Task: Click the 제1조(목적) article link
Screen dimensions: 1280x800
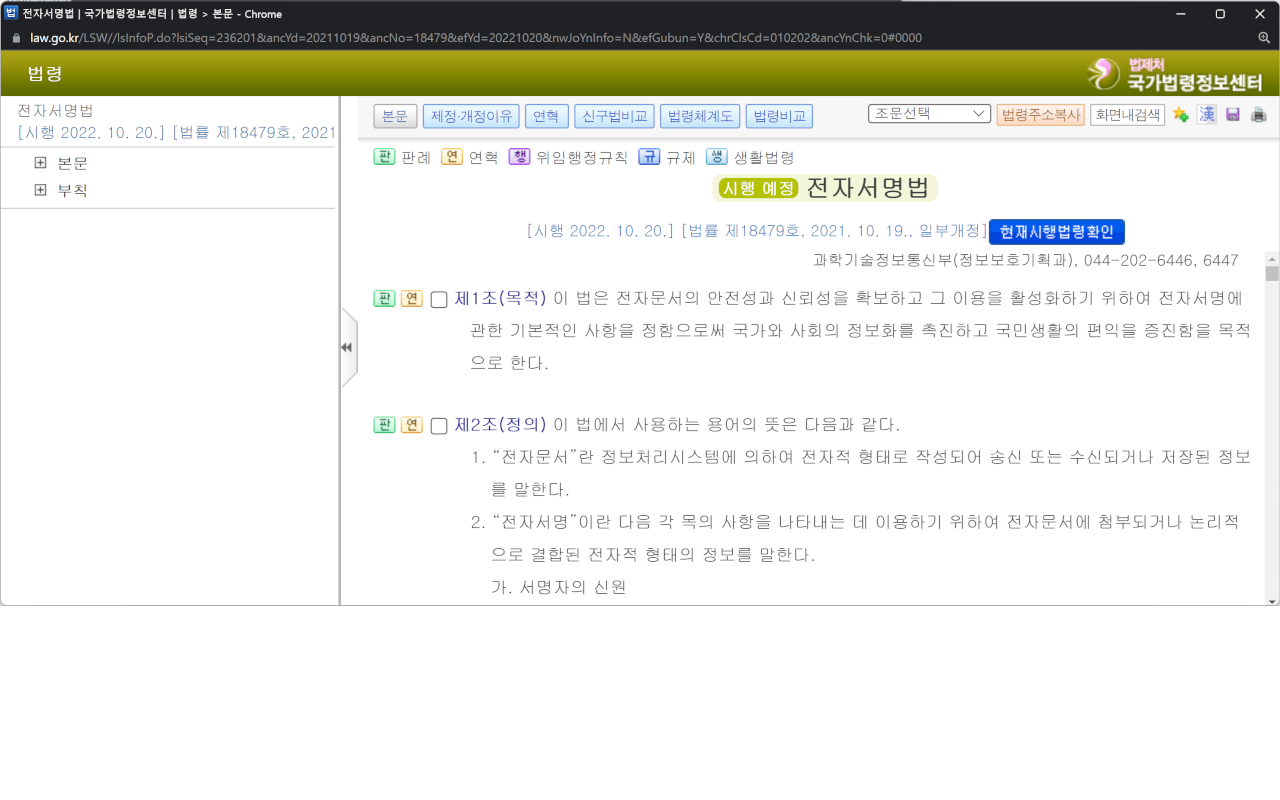Action: coord(501,298)
